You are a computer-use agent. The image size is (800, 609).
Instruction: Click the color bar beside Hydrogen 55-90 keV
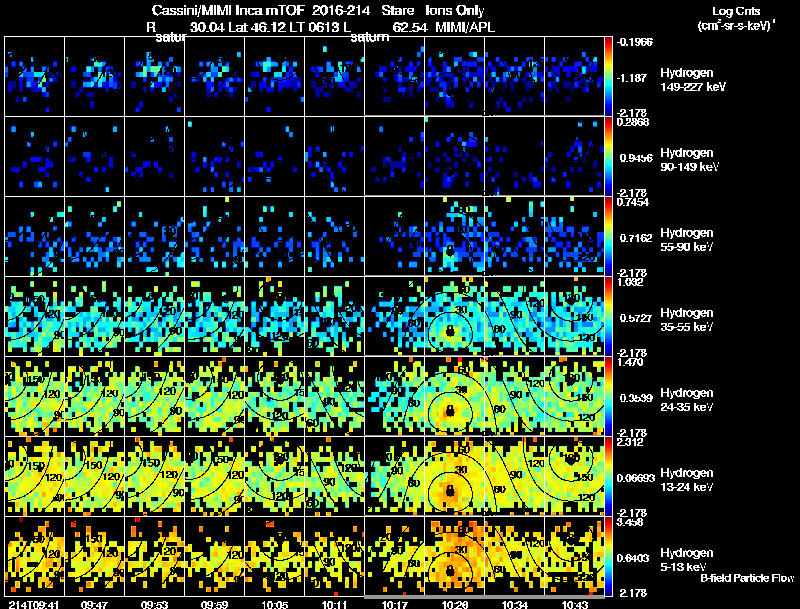[608, 236]
